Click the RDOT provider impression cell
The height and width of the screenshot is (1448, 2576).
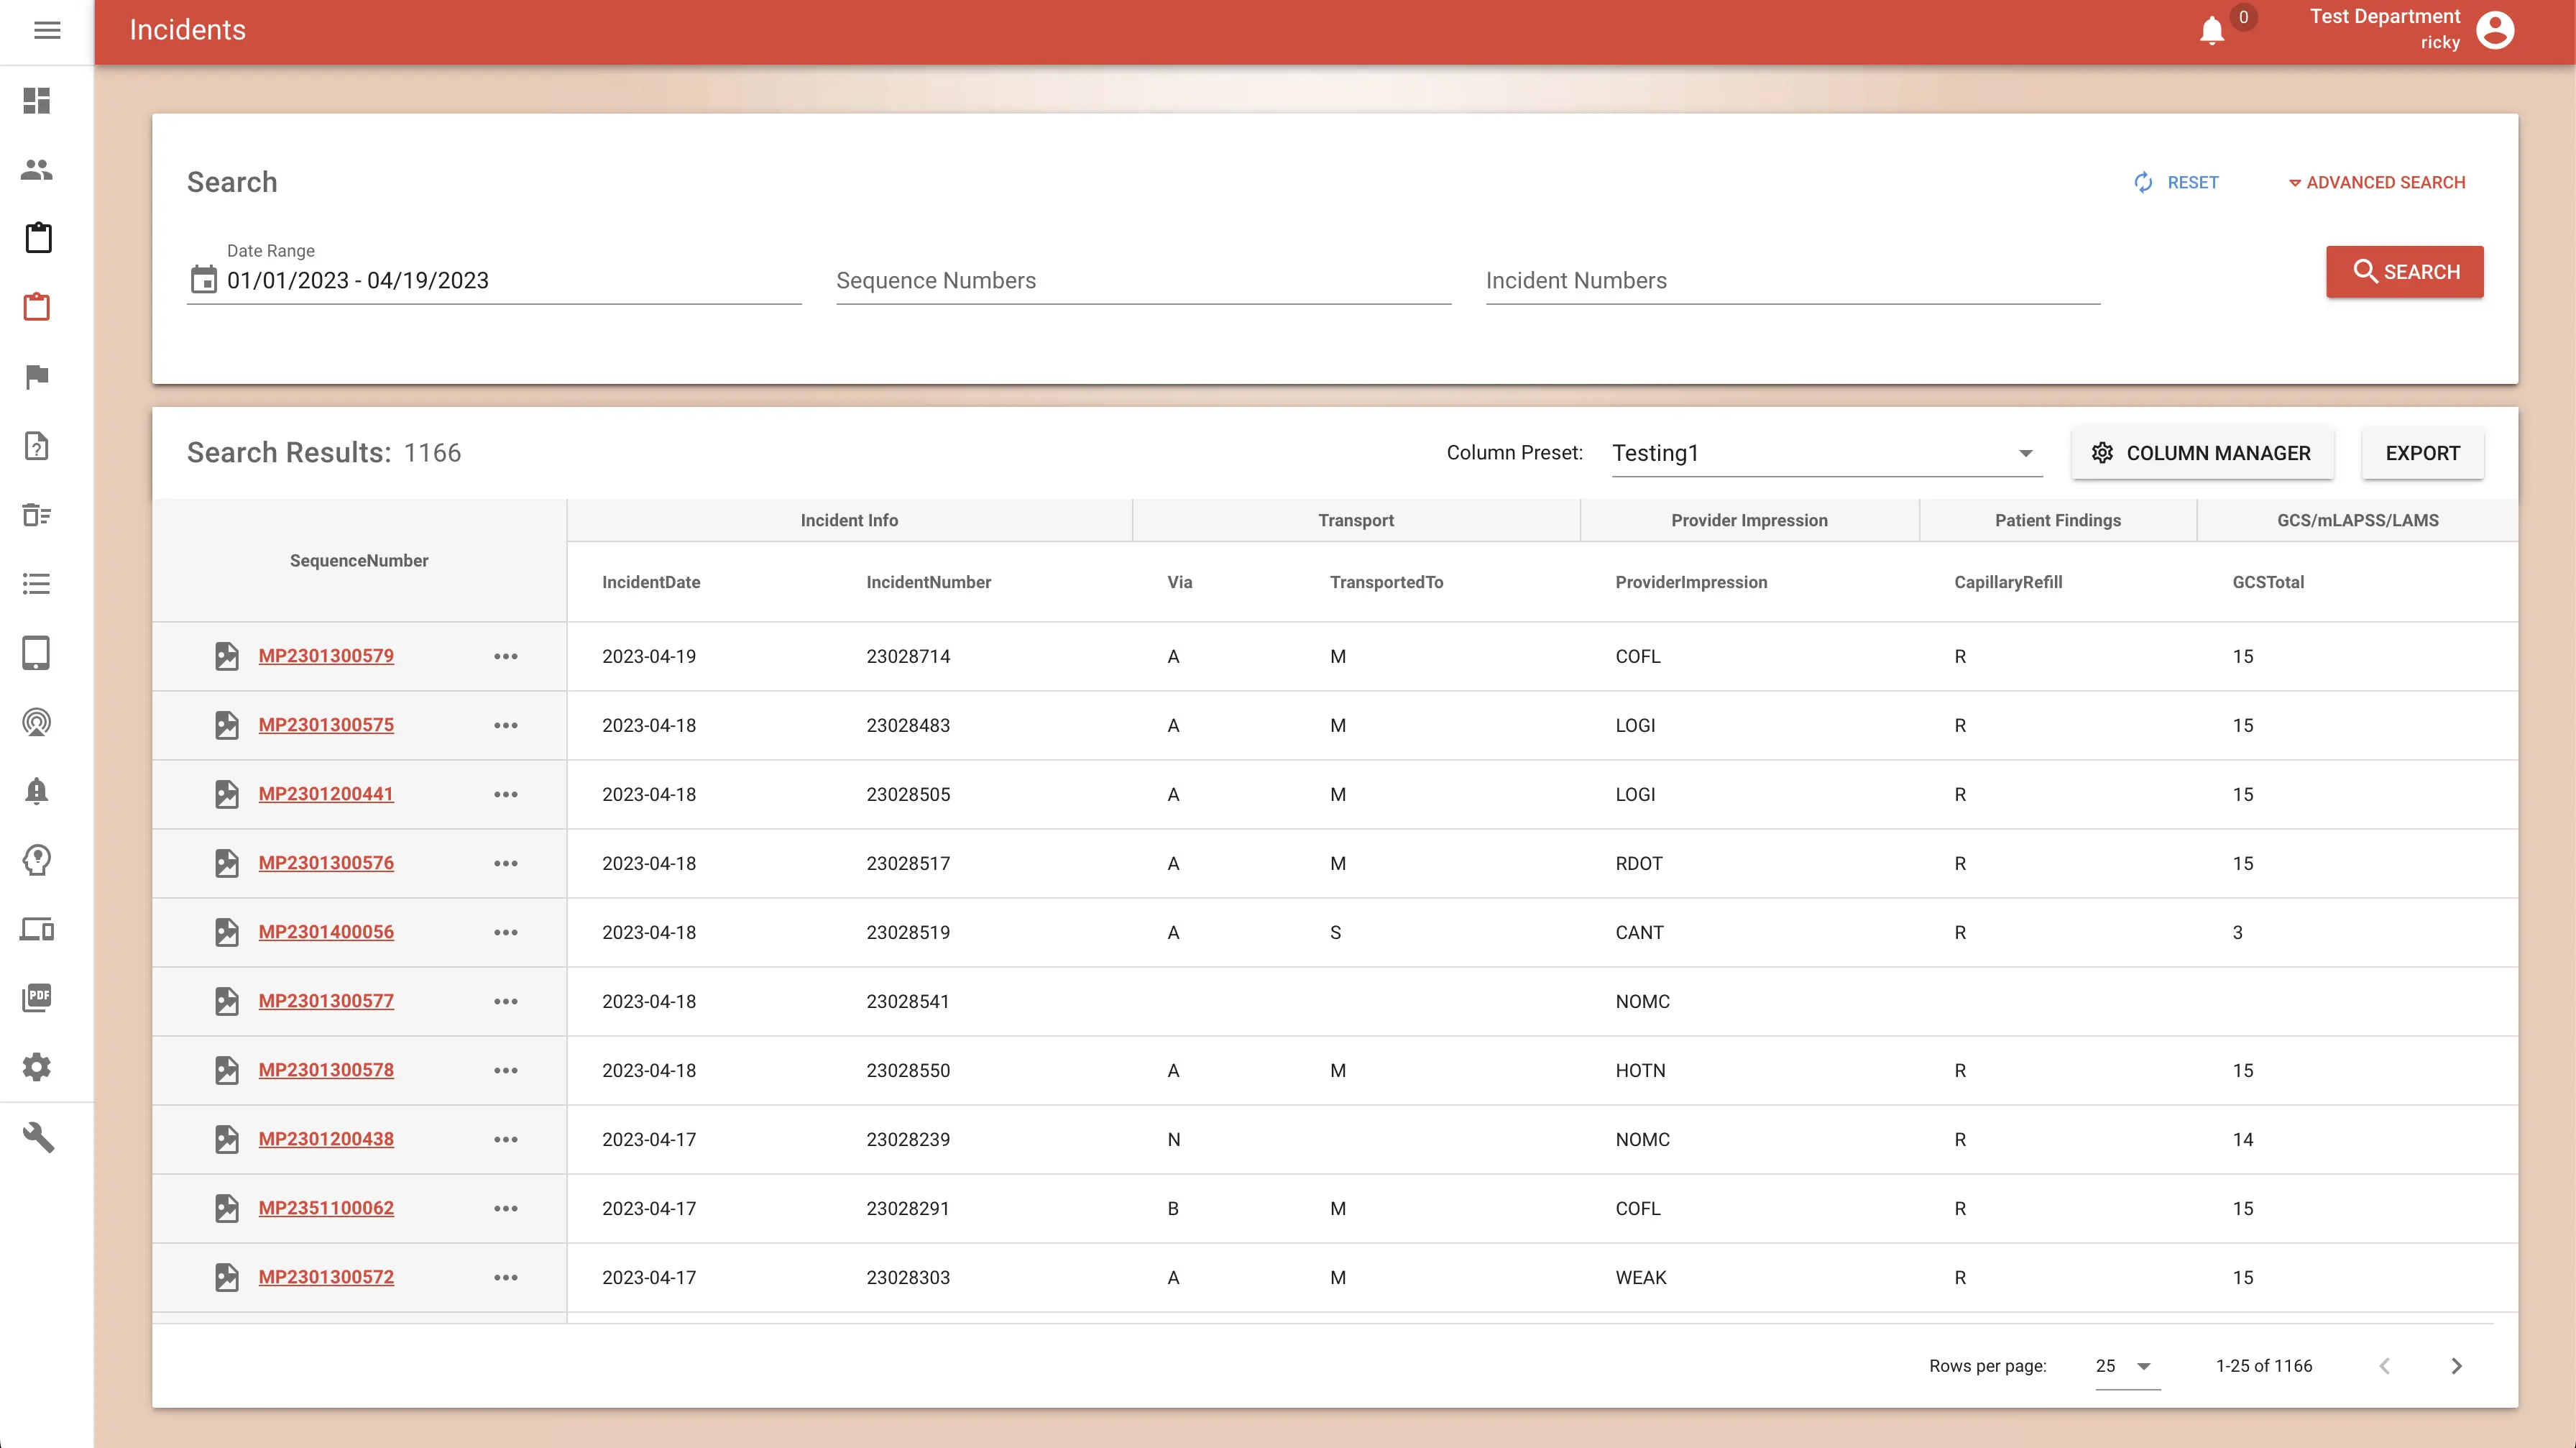[1639, 863]
